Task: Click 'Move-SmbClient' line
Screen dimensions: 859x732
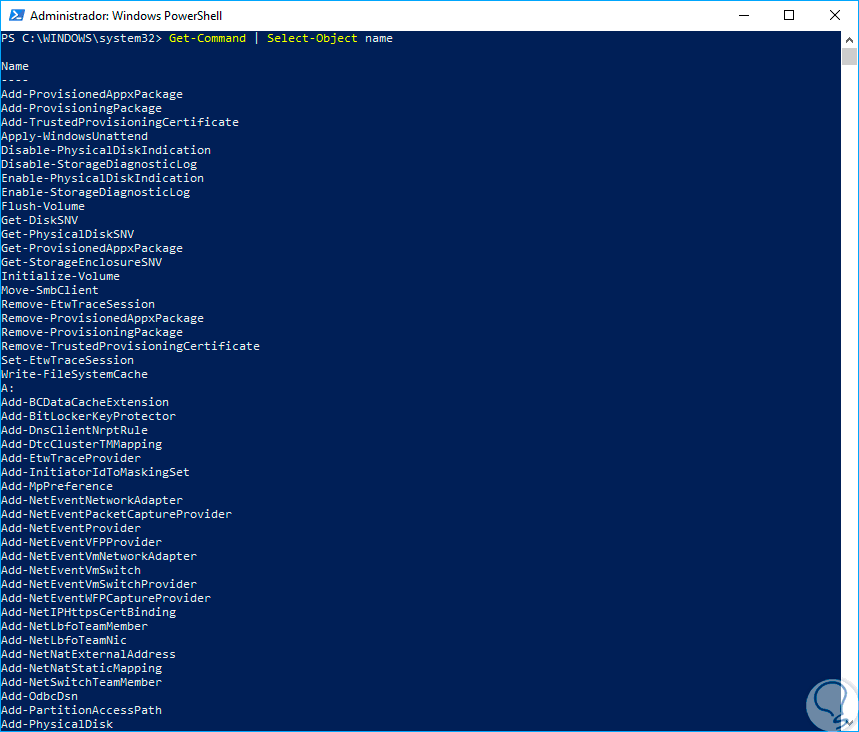Action: tap(50, 290)
